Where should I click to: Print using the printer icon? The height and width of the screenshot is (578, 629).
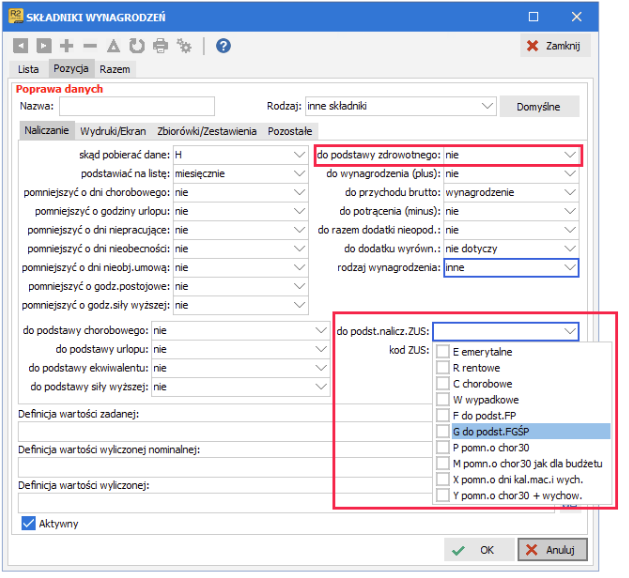pos(160,46)
